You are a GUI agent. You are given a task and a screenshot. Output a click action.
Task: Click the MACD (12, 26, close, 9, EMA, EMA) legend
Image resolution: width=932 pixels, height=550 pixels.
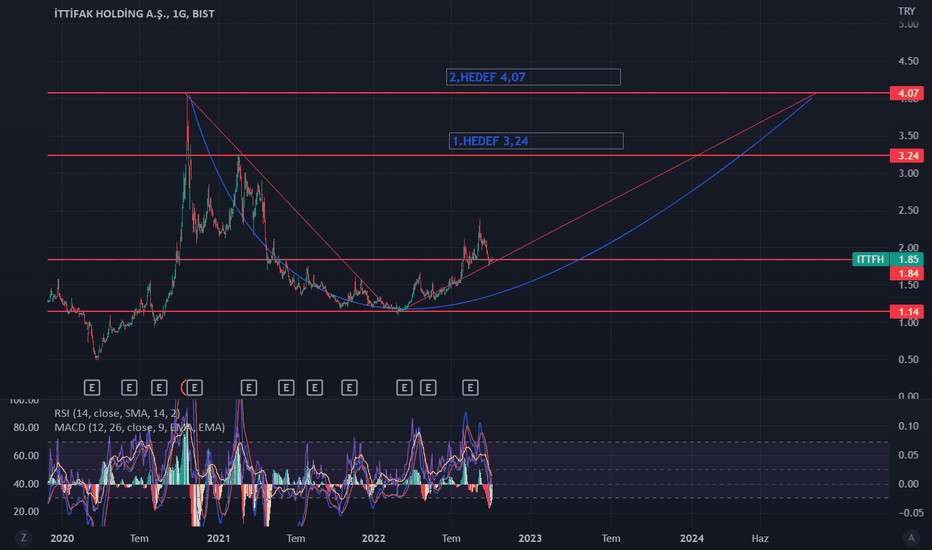(140, 428)
